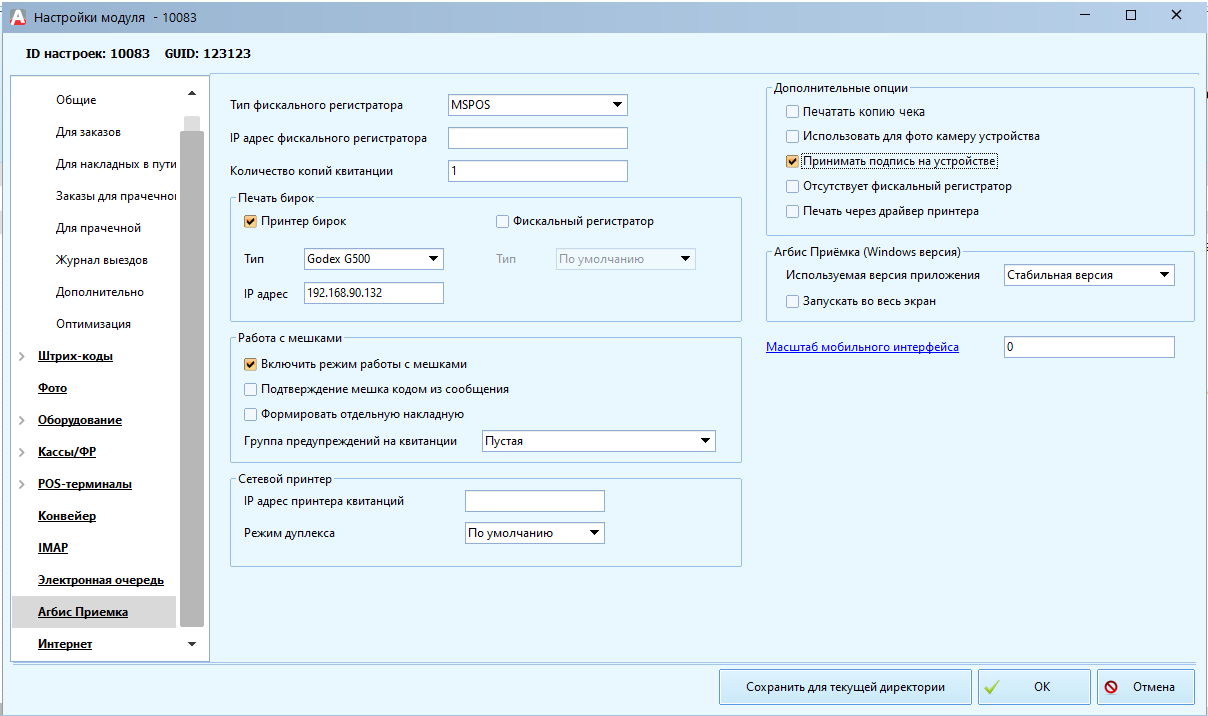The image size is (1208, 716).
Task: Open the Тип фискального регистратора MSPOS dropdown
Action: click(537, 105)
